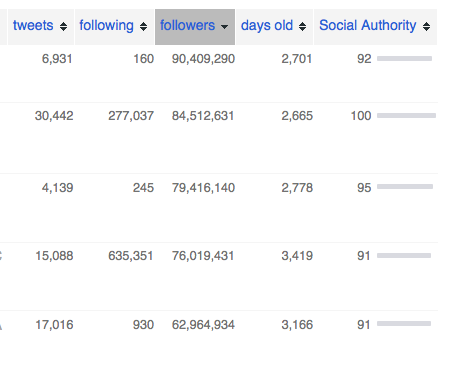This screenshot has height=368, width=453.
Task: Click the Social Authority bar scoring 100
Action: pos(406,116)
